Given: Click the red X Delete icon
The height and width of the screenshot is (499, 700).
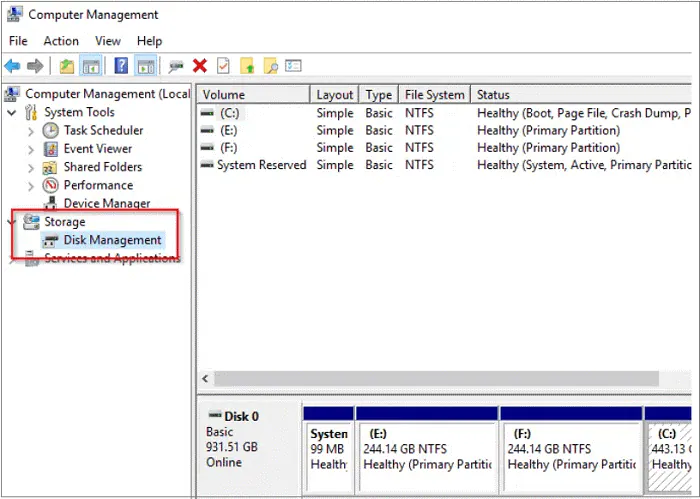Looking at the screenshot, I should (200, 66).
